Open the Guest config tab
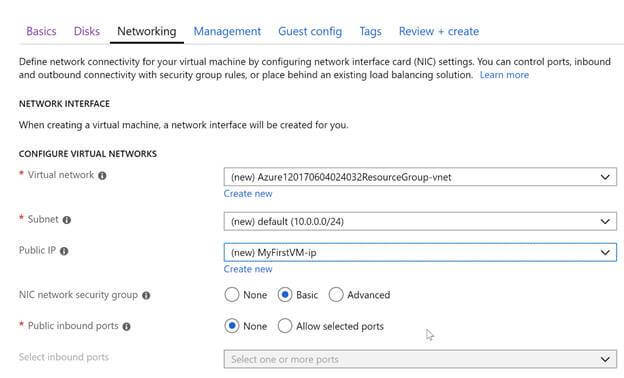This screenshot has width=624, height=378. coord(310,31)
